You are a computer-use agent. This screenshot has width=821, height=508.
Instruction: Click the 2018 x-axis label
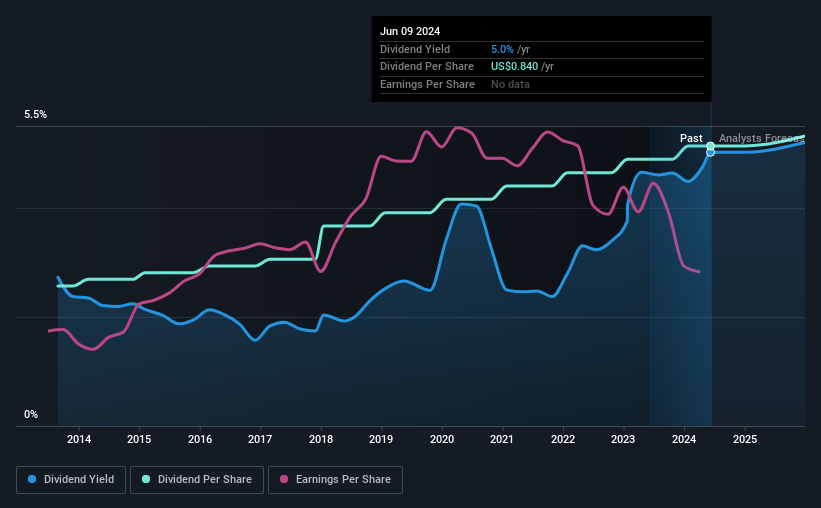[321, 439]
